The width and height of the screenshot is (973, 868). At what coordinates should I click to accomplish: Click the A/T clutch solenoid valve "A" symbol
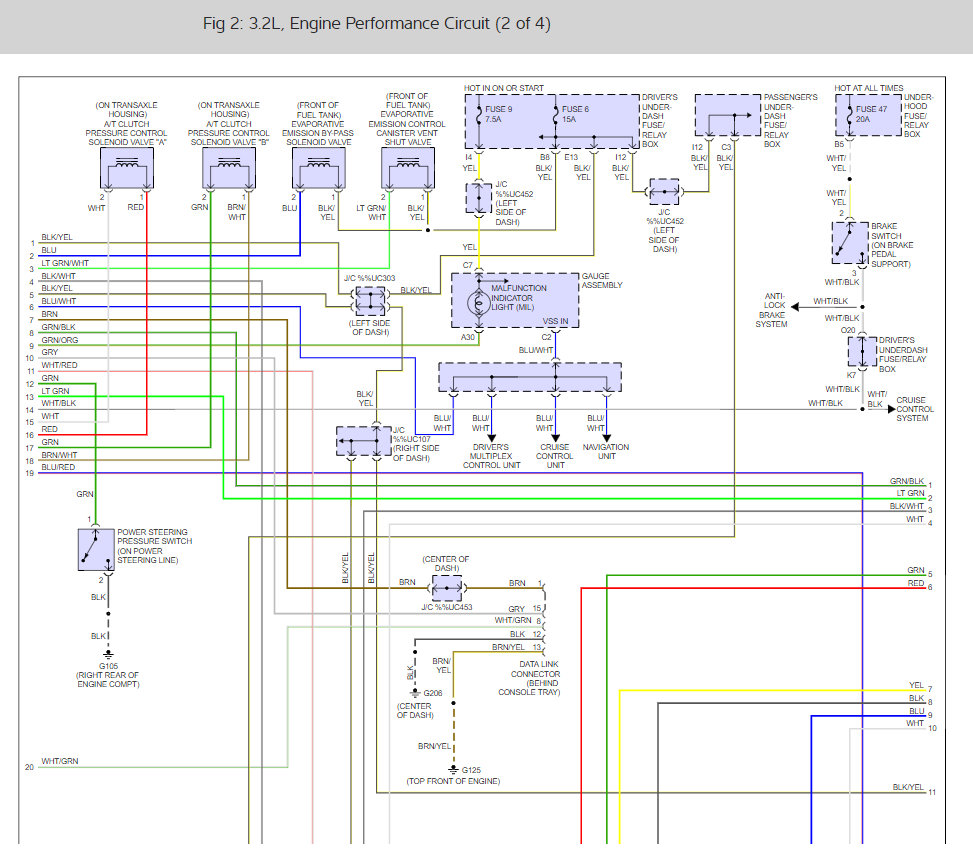click(x=127, y=168)
